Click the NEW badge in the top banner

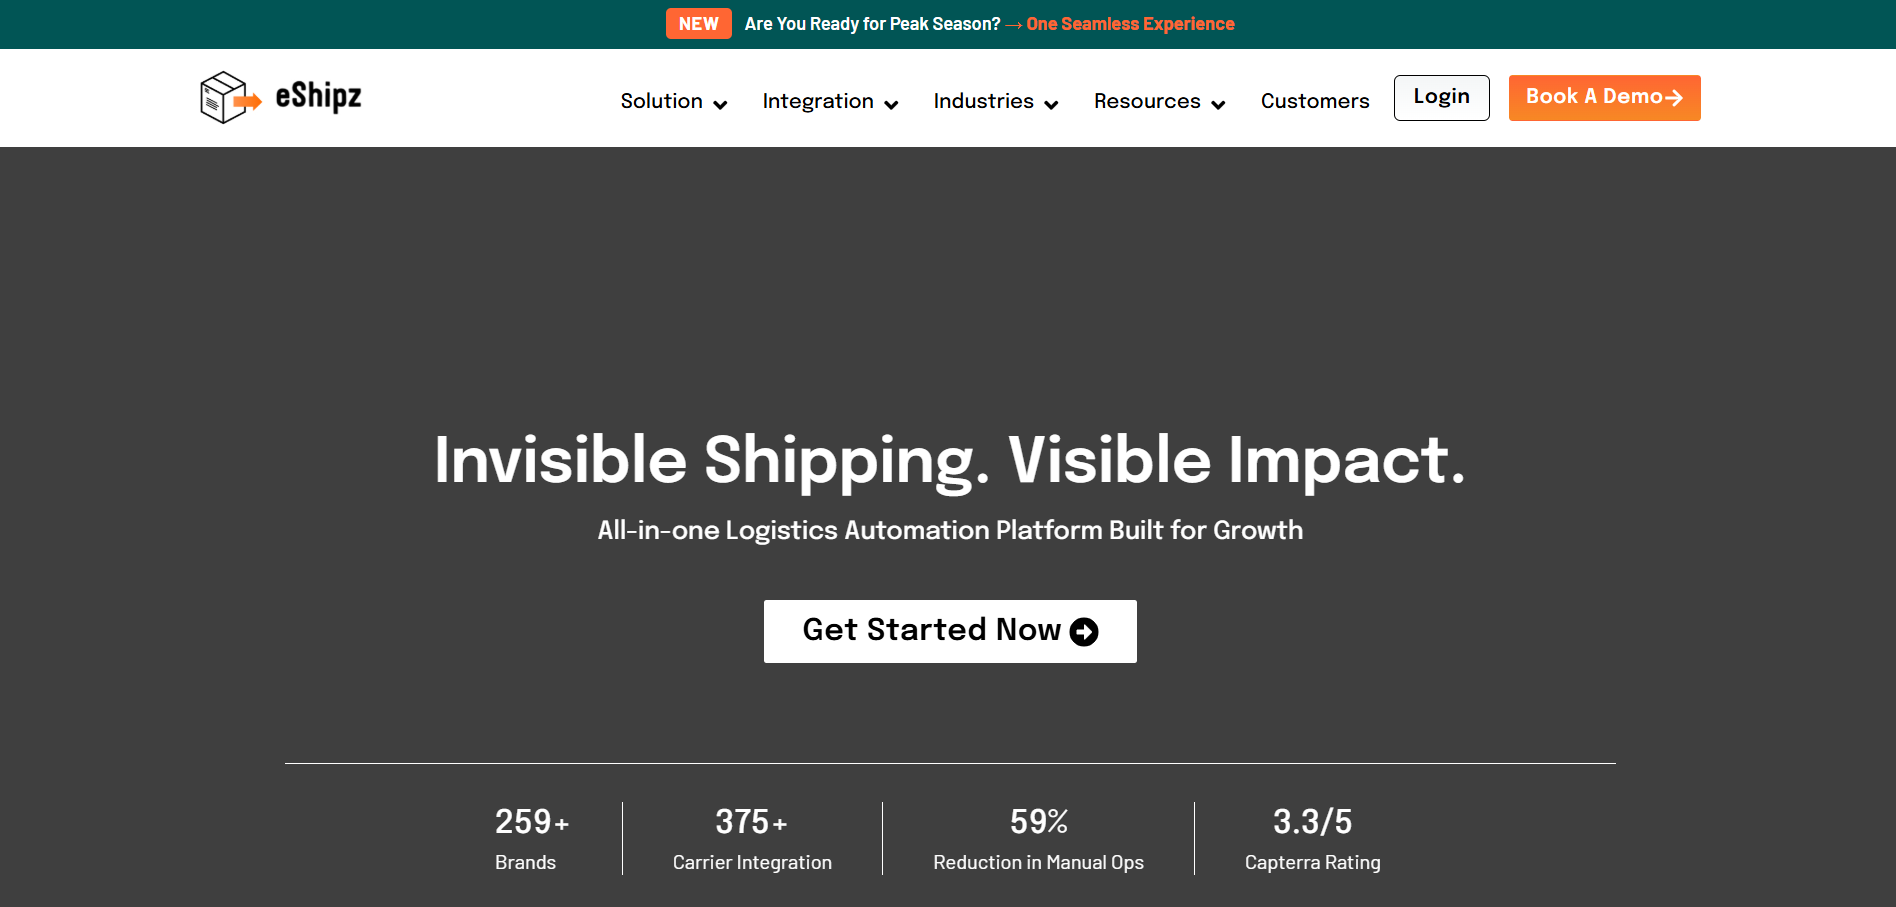tap(698, 24)
